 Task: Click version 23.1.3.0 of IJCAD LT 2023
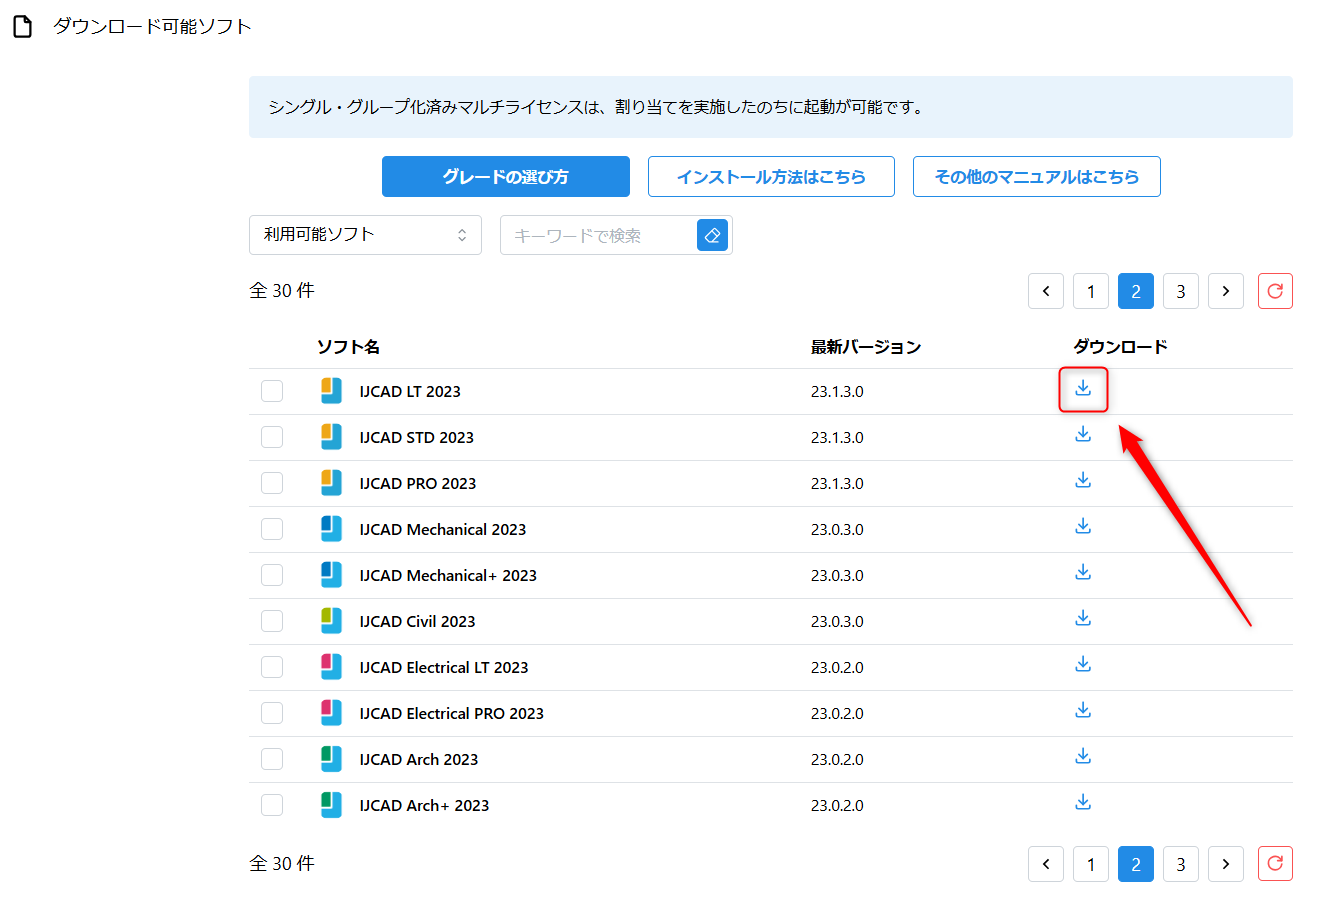(x=837, y=391)
